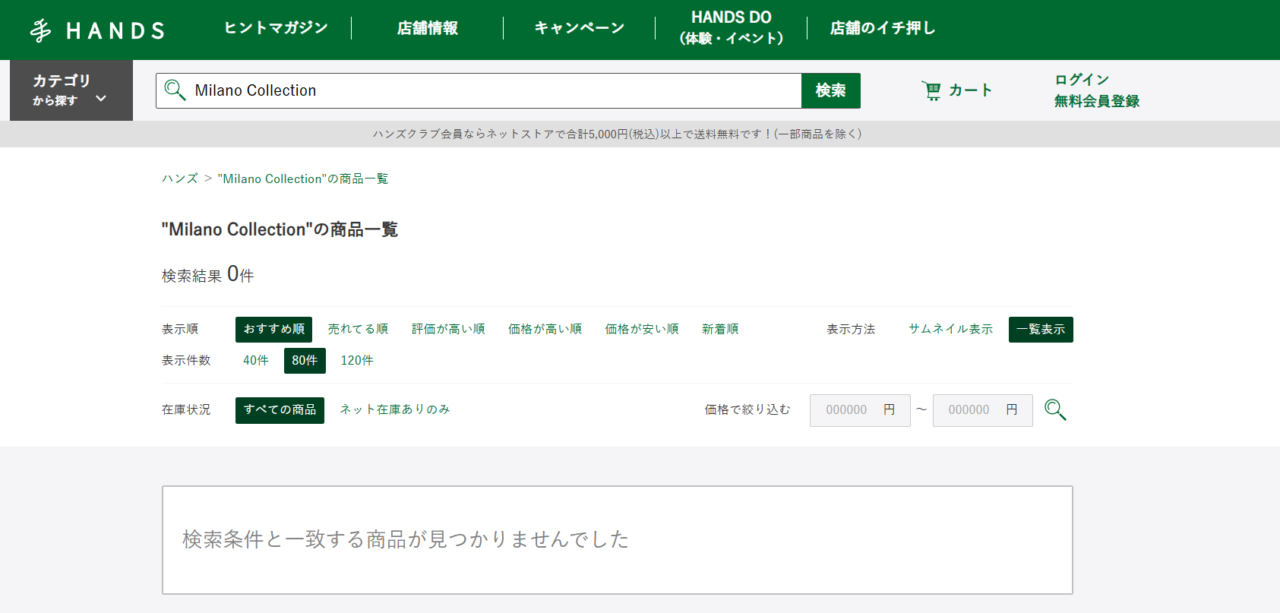Click the minimum price input field
This screenshot has height=613, width=1280.
(x=860, y=410)
